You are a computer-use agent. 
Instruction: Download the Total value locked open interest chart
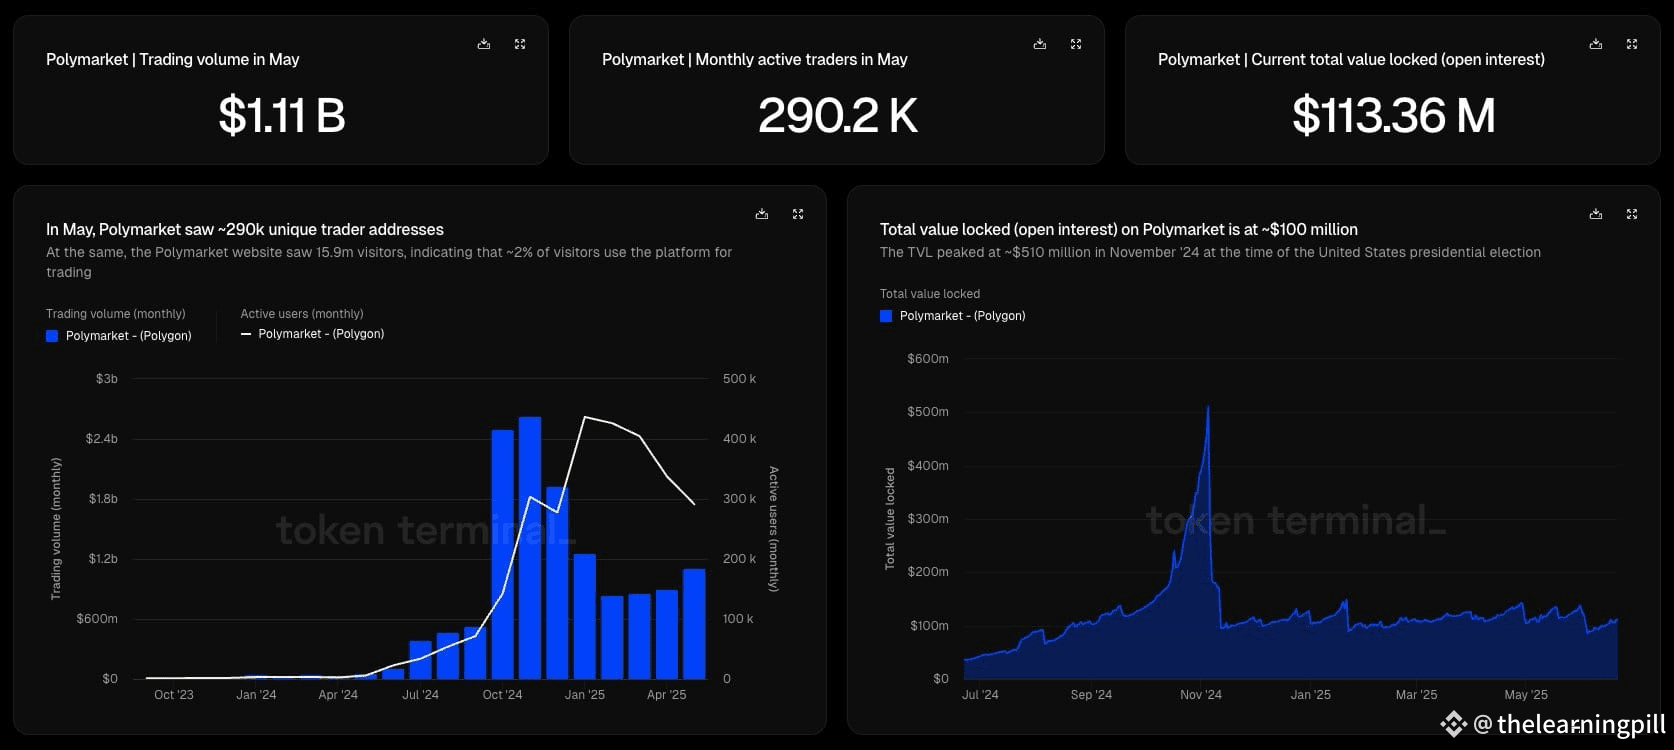1596,214
